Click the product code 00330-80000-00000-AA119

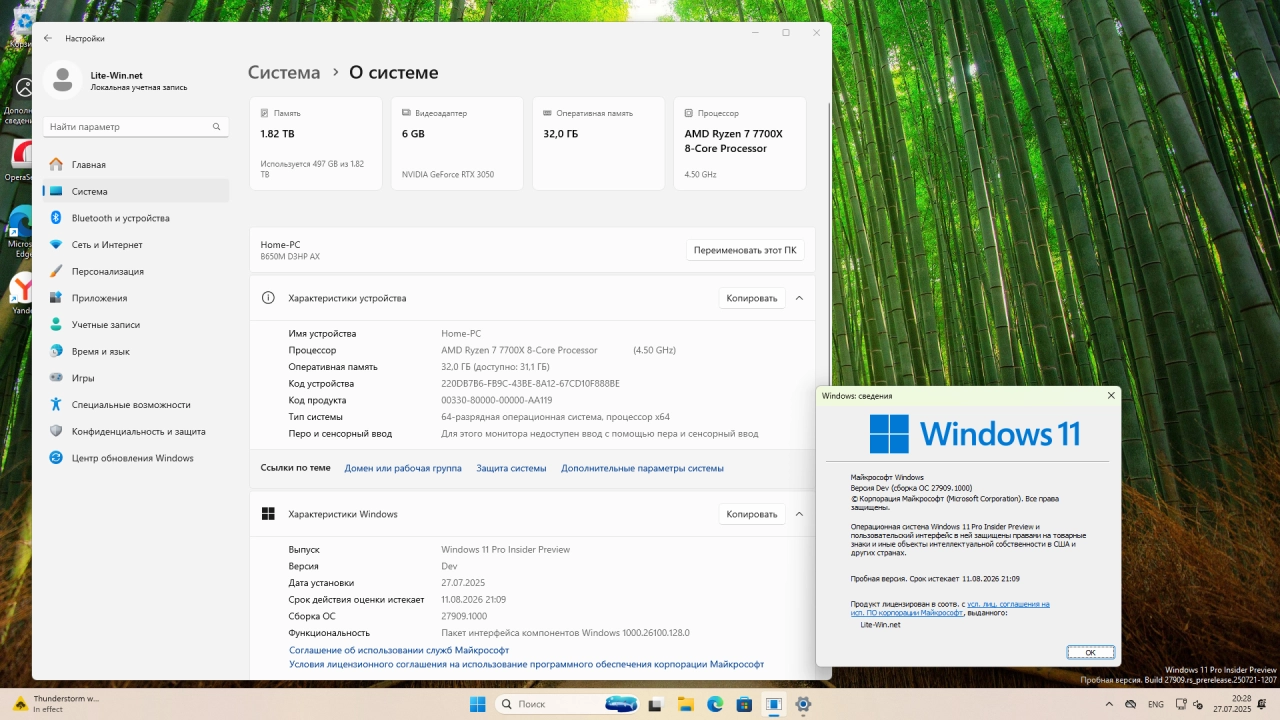pos(496,400)
